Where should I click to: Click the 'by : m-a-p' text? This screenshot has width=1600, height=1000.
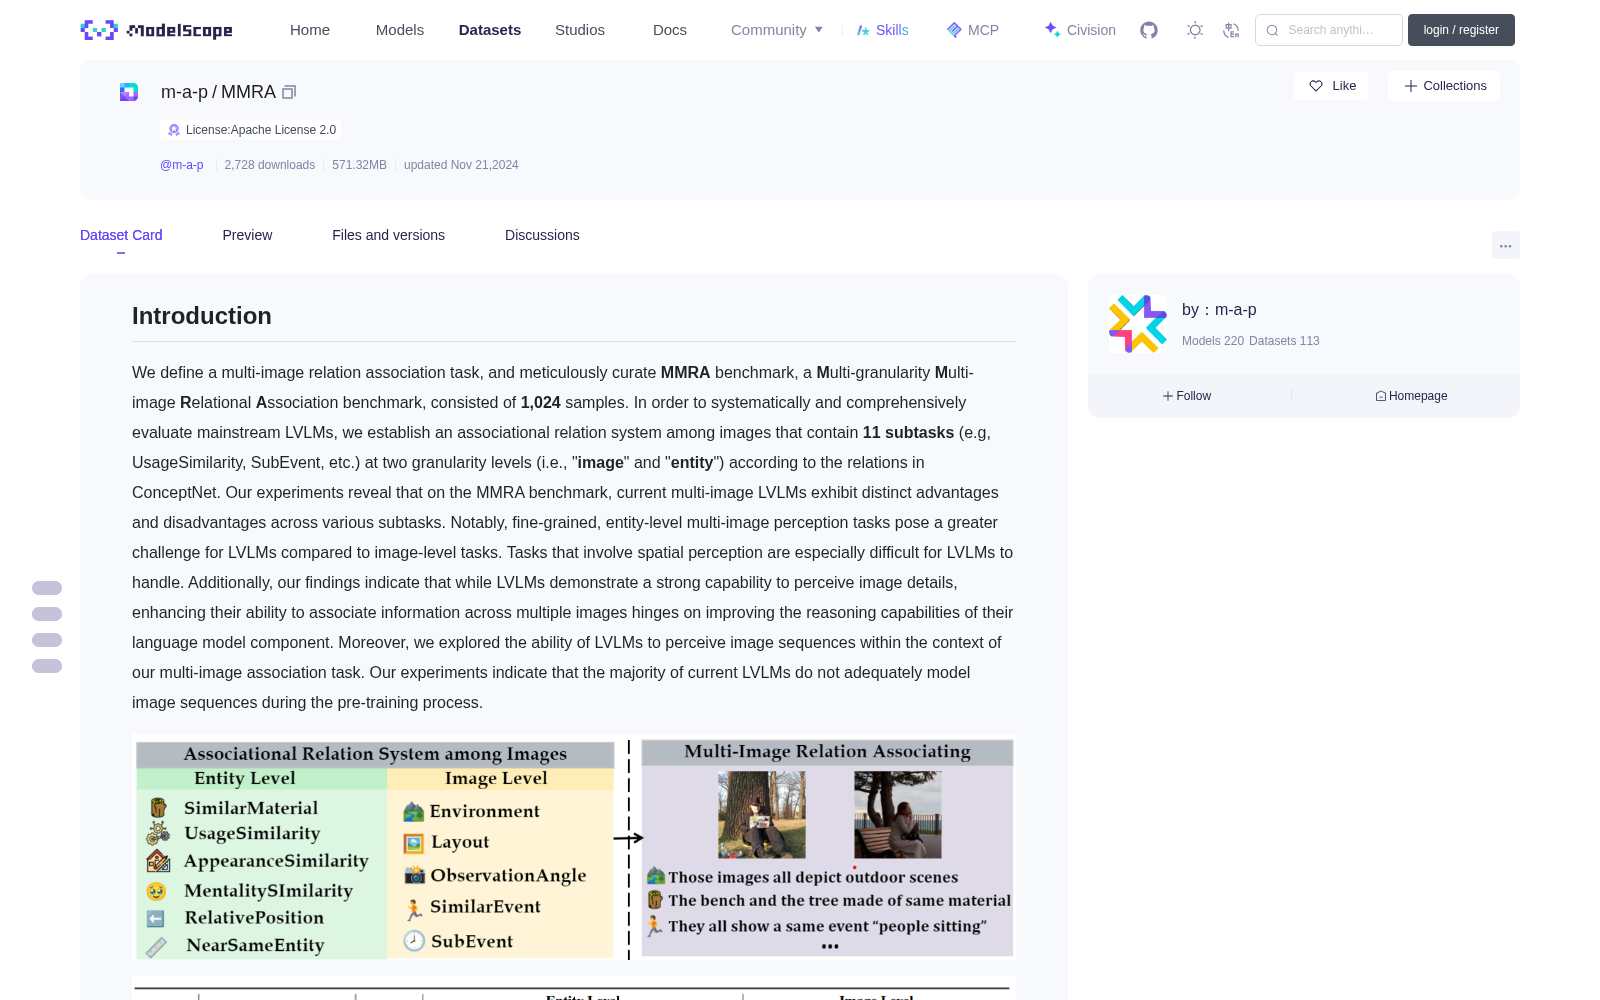click(1219, 310)
